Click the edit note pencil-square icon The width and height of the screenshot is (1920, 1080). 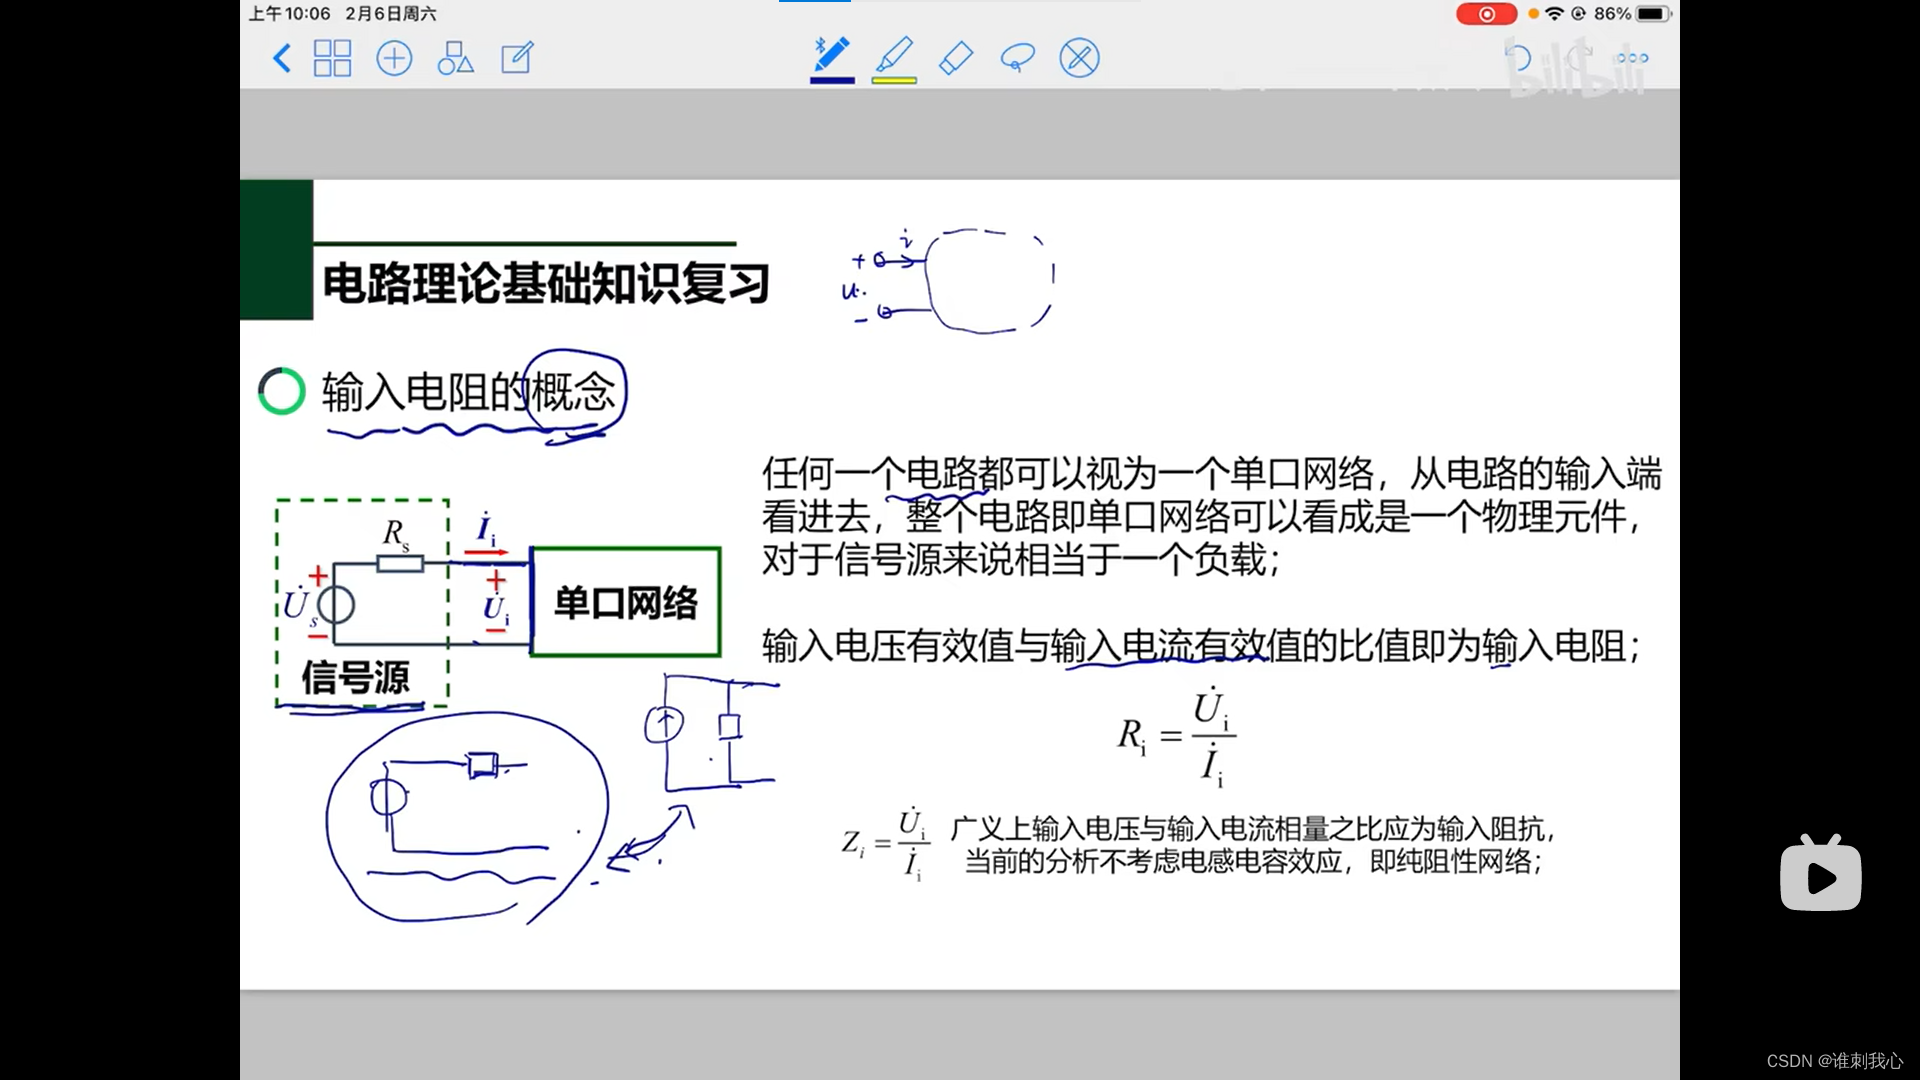coord(517,58)
